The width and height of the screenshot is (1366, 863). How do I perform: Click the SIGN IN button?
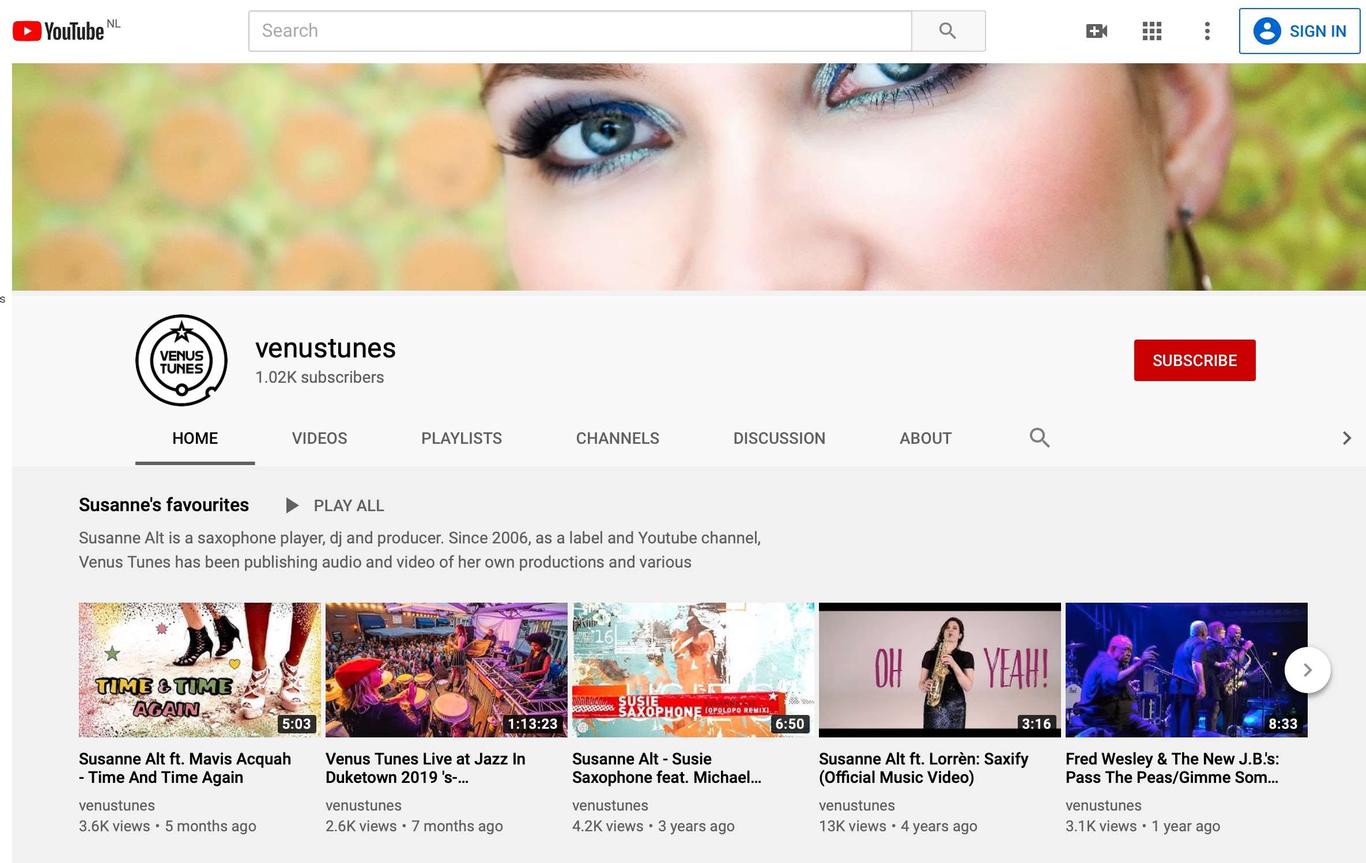click(1300, 31)
